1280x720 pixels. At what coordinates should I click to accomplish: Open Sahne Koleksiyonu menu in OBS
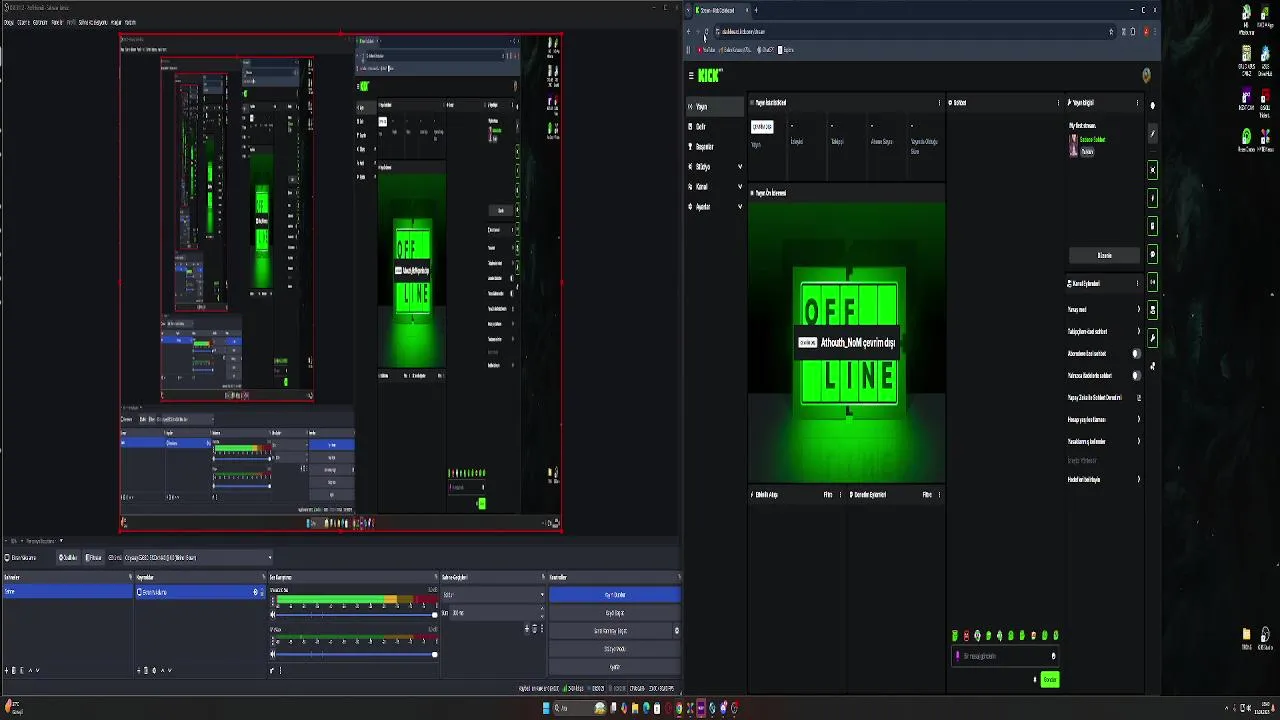[91, 22]
